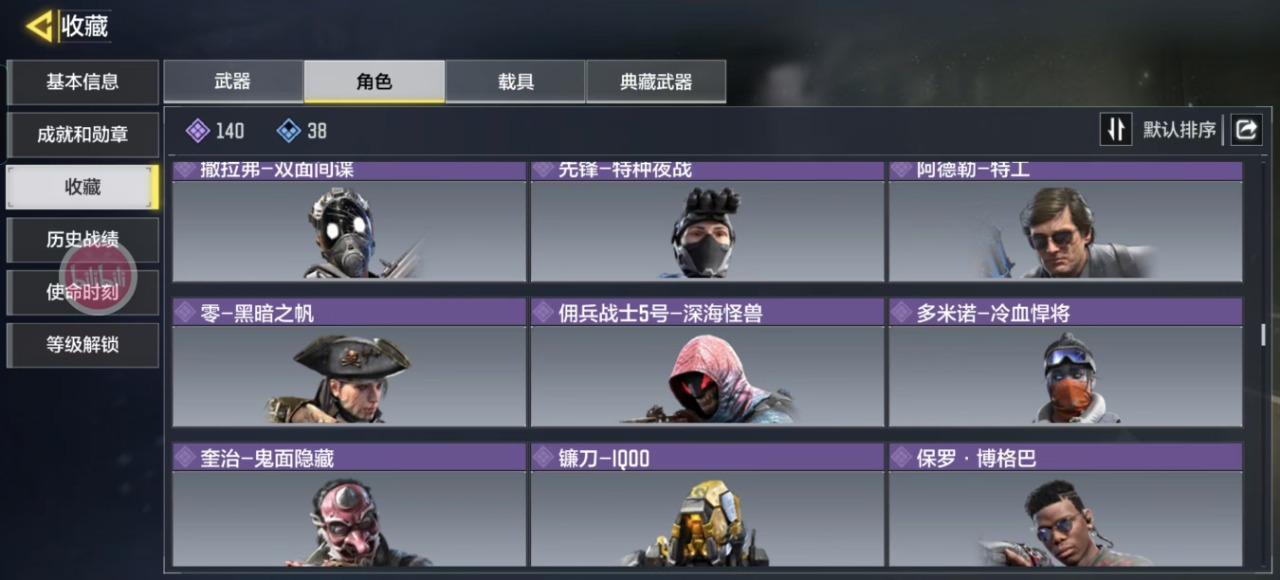The image size is (1280, 580).
Task: Select the 佣兵战士5号-深海怪兽 character card
Action: [x=707, y=363]
